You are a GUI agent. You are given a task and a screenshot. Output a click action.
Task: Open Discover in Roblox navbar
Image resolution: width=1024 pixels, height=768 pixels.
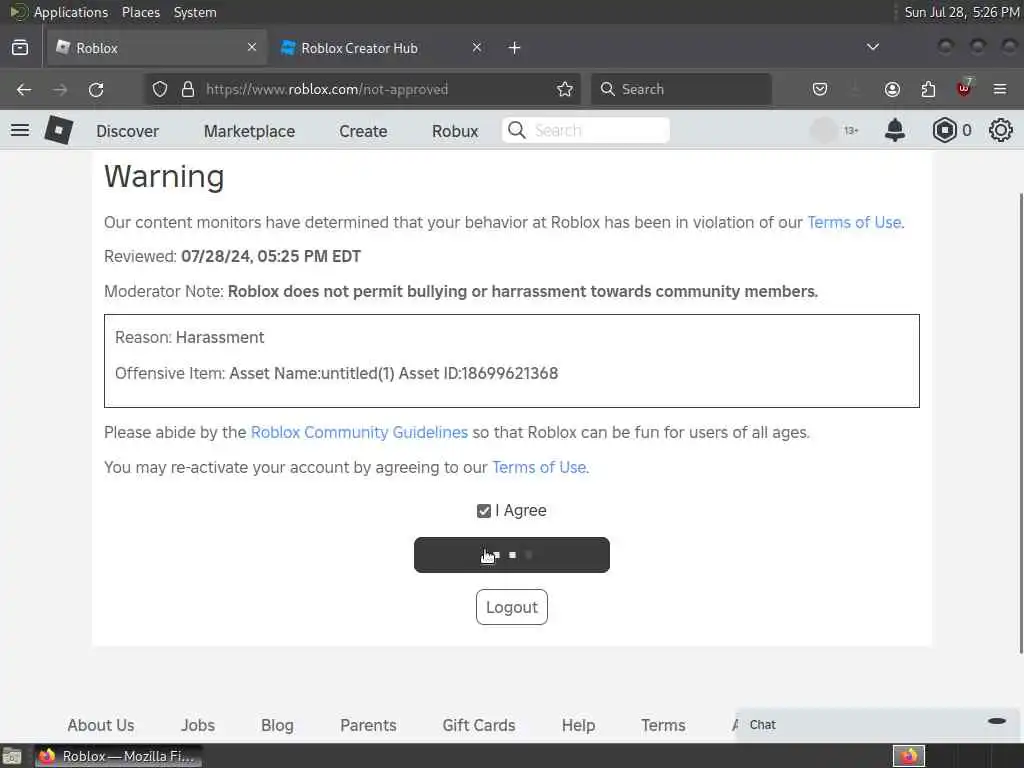[x=127, y=131]
